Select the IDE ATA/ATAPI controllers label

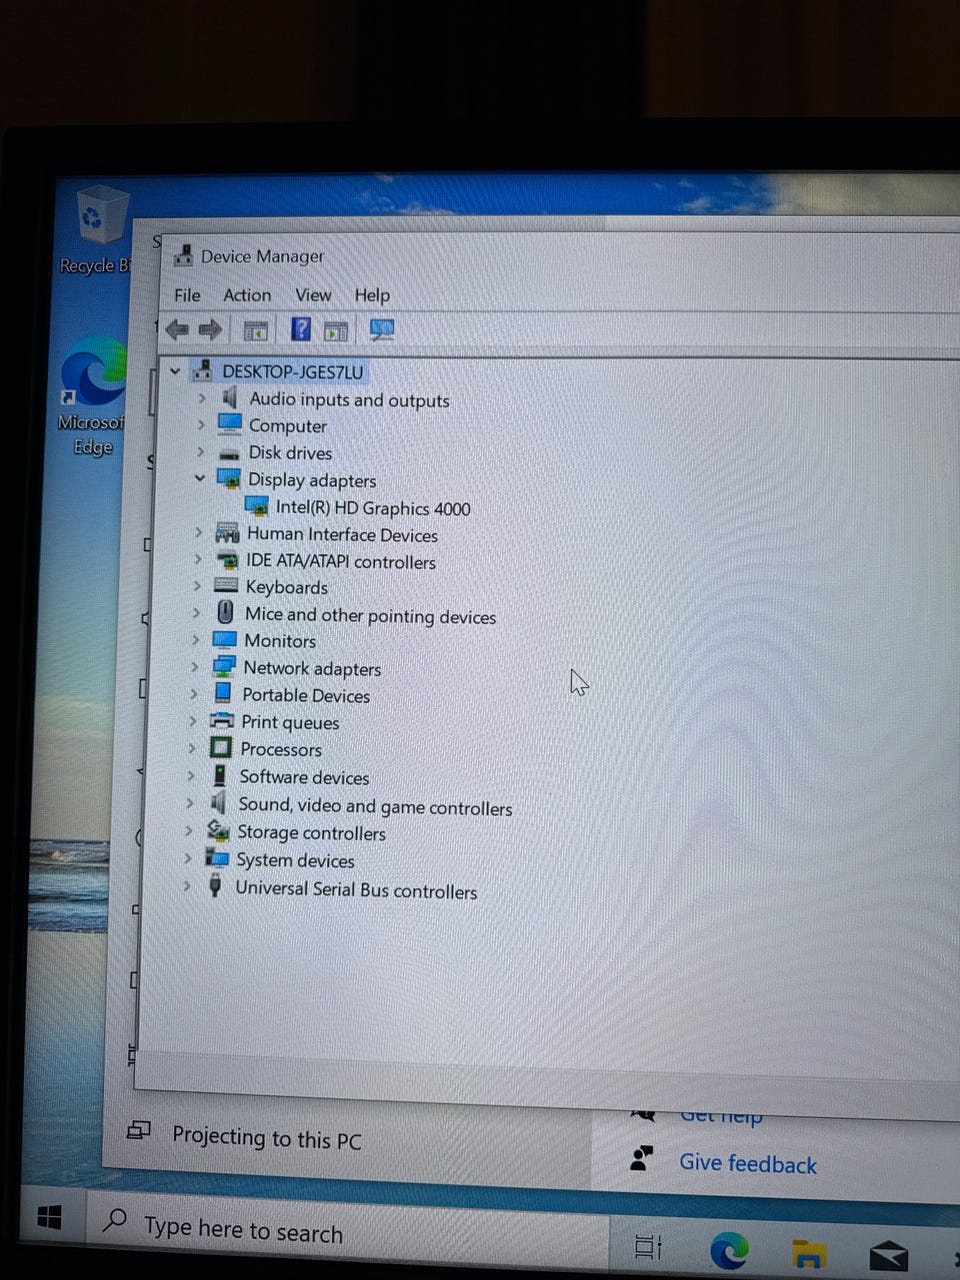(341, 562)
